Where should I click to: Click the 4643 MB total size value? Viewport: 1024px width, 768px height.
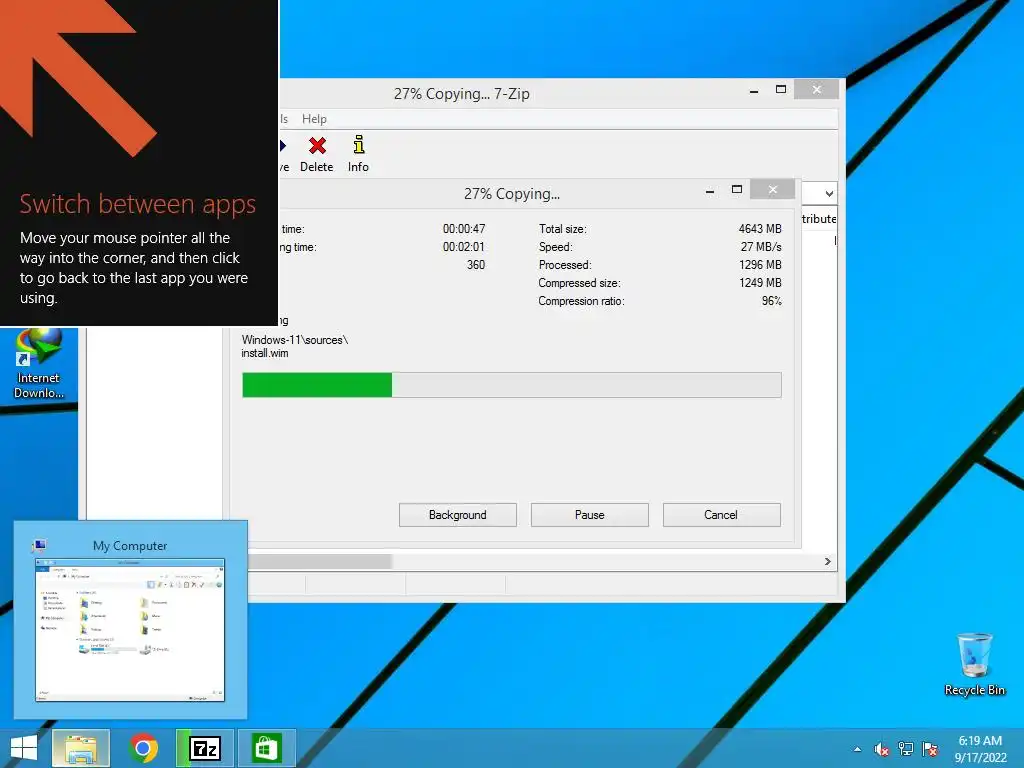pyautogui.click(x=760, y=229)
